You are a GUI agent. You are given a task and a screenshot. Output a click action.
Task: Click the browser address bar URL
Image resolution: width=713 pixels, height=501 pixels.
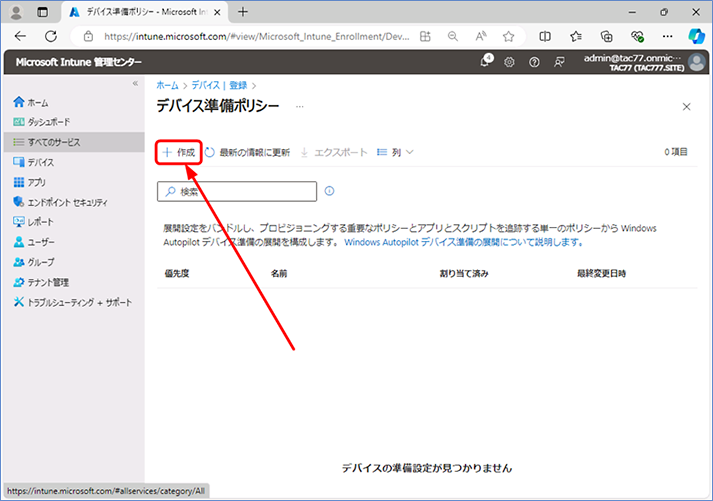coord(256,37)
